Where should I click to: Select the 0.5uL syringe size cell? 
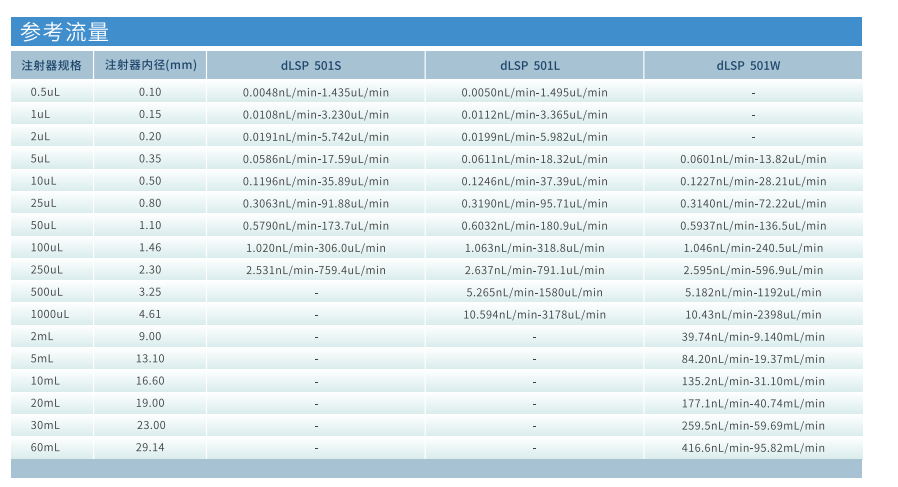coord(45,92)
